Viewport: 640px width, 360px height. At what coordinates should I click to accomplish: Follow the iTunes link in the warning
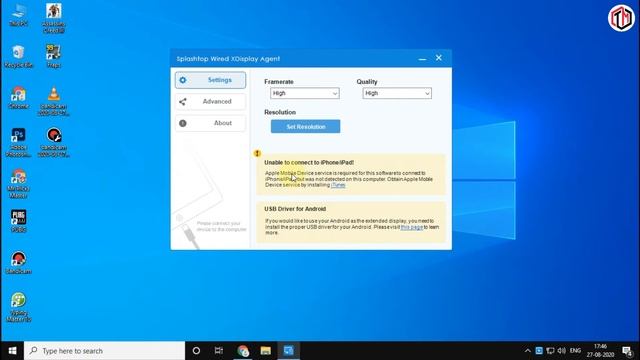click(x=338, y=185)
